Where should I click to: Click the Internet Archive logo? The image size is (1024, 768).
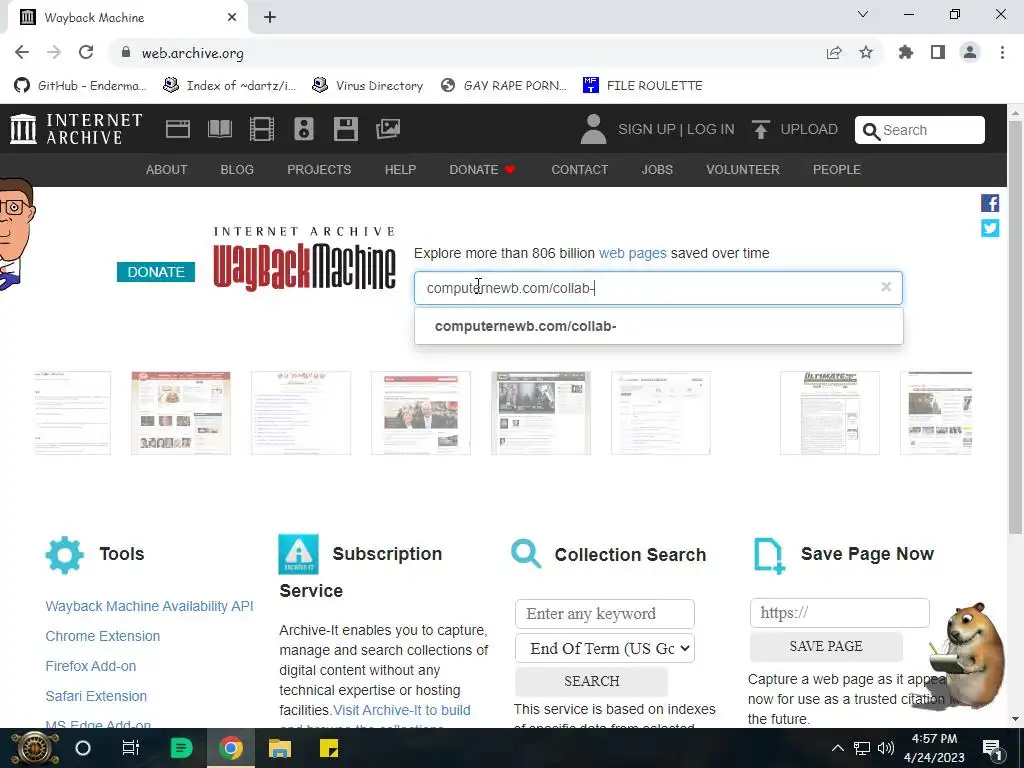(x=76, y=129)
